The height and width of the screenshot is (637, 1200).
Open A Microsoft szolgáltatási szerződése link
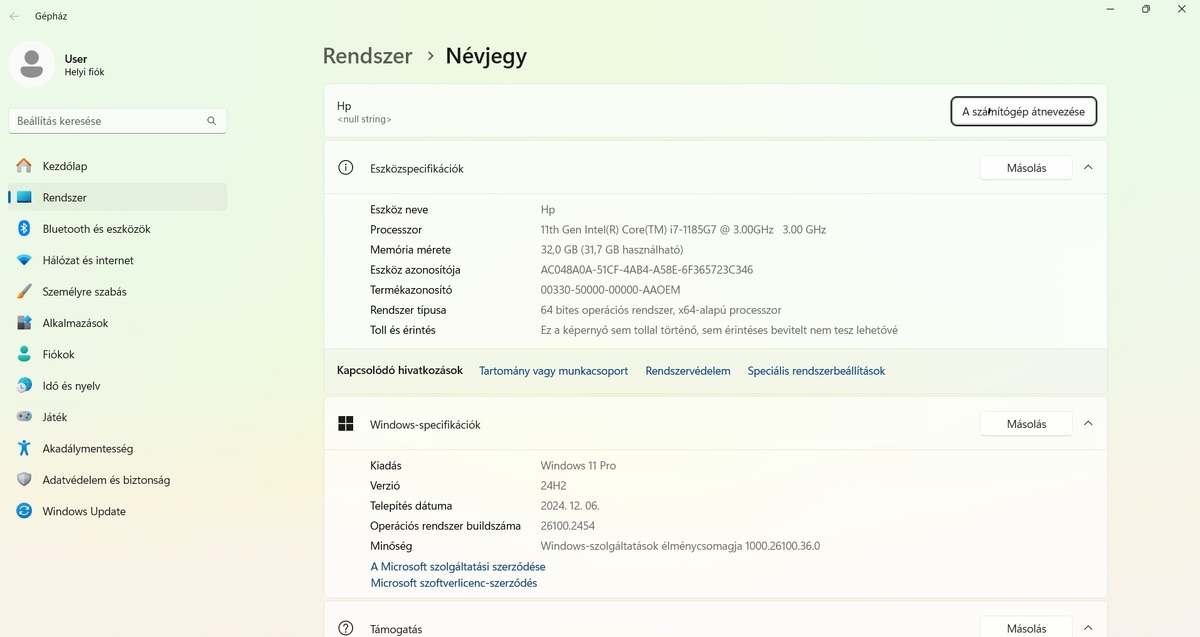click(458, 566)
